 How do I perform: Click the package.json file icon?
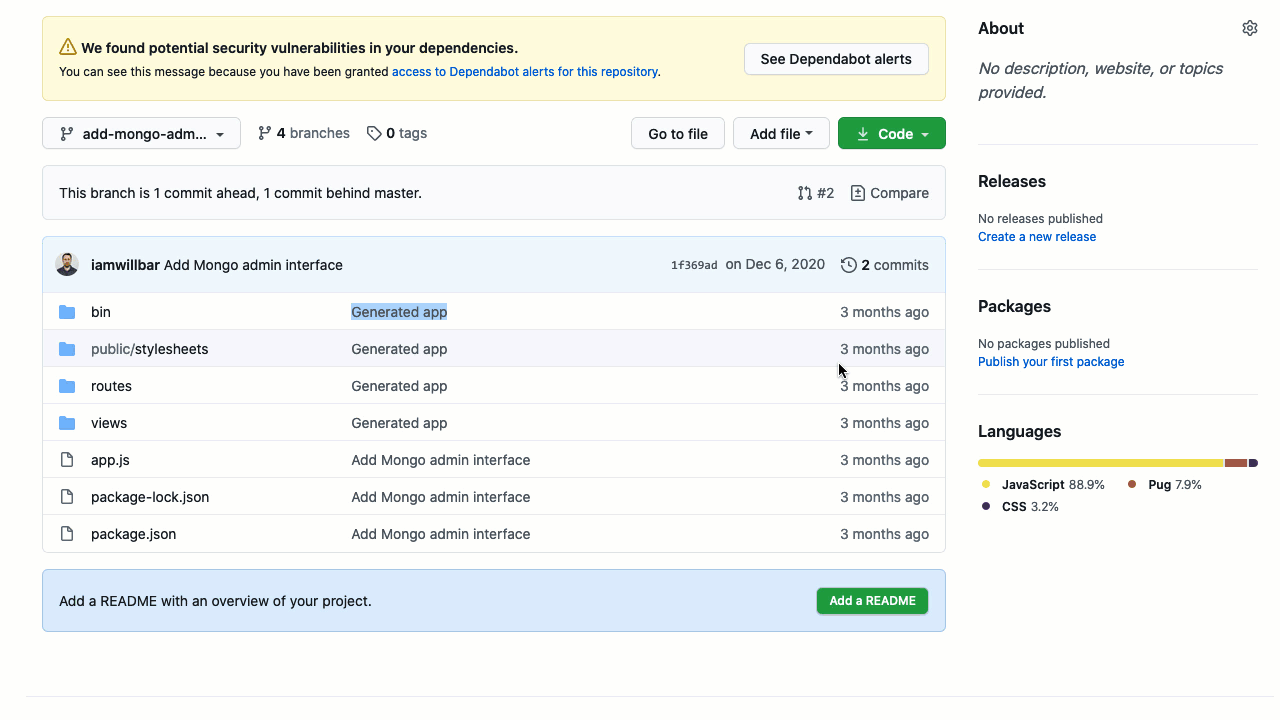tap(67, 534)
